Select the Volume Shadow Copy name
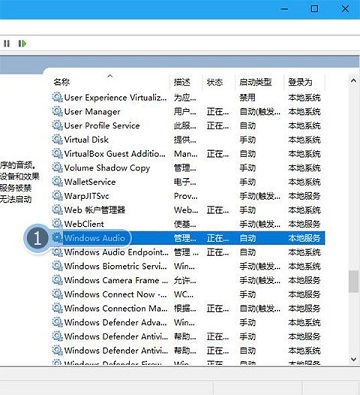This screenshot has height=395, width=360. tap(107, 168)
